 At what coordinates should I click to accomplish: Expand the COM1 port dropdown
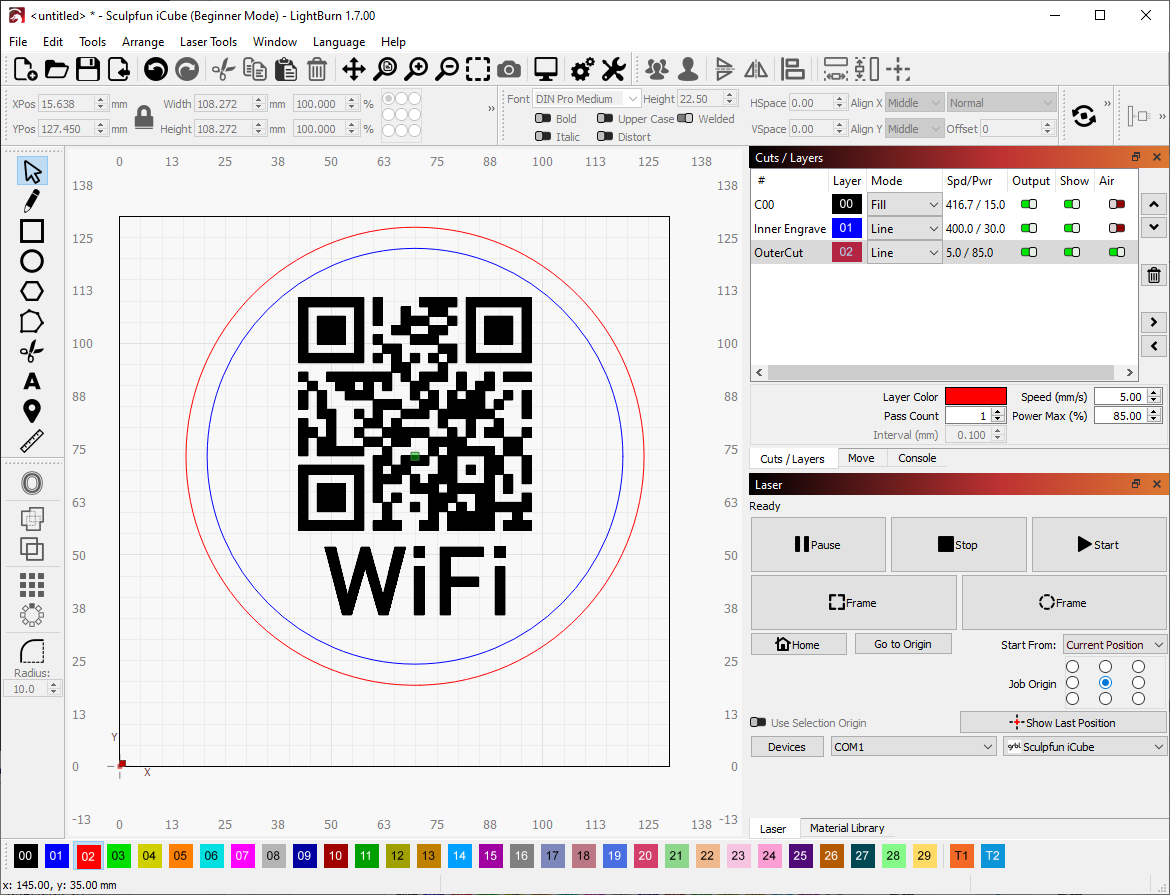913,747
